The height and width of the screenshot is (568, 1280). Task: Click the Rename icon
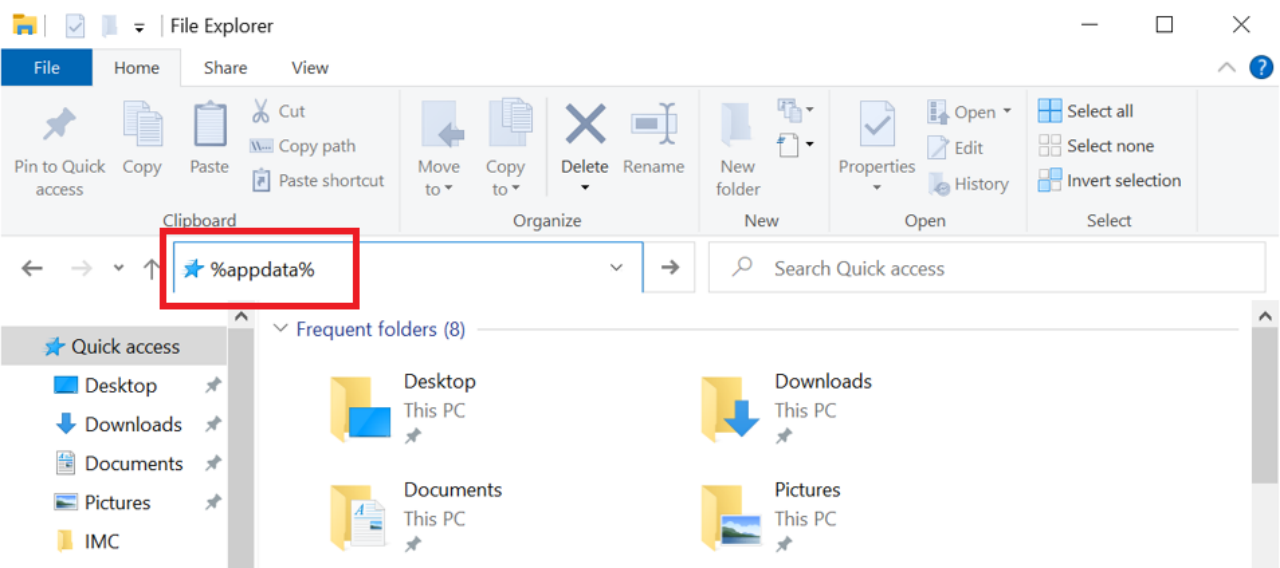pyautogui.click(x=654, y=125)
